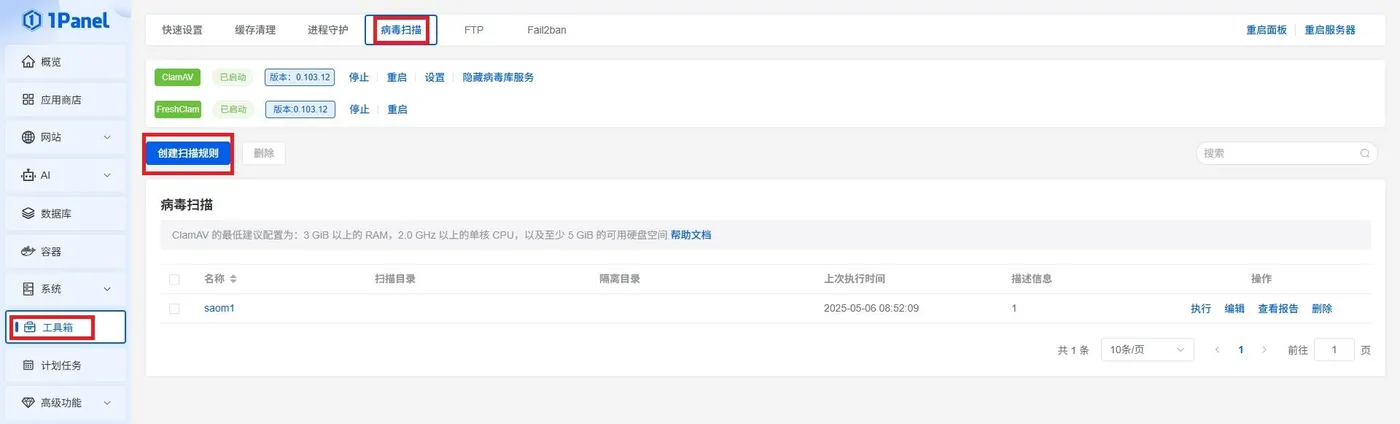Sort by 名称 column arrows
The image size is (1400, 424).
click(x=233, y=279)
